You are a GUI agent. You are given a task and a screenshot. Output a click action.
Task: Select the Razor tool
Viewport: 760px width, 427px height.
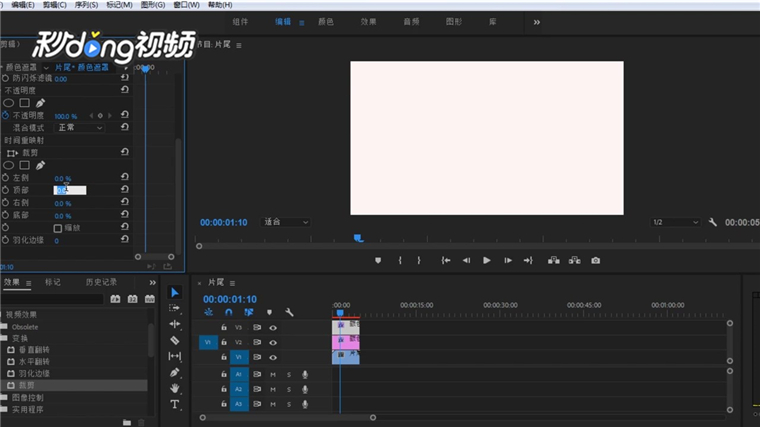(x=174, y=340)
